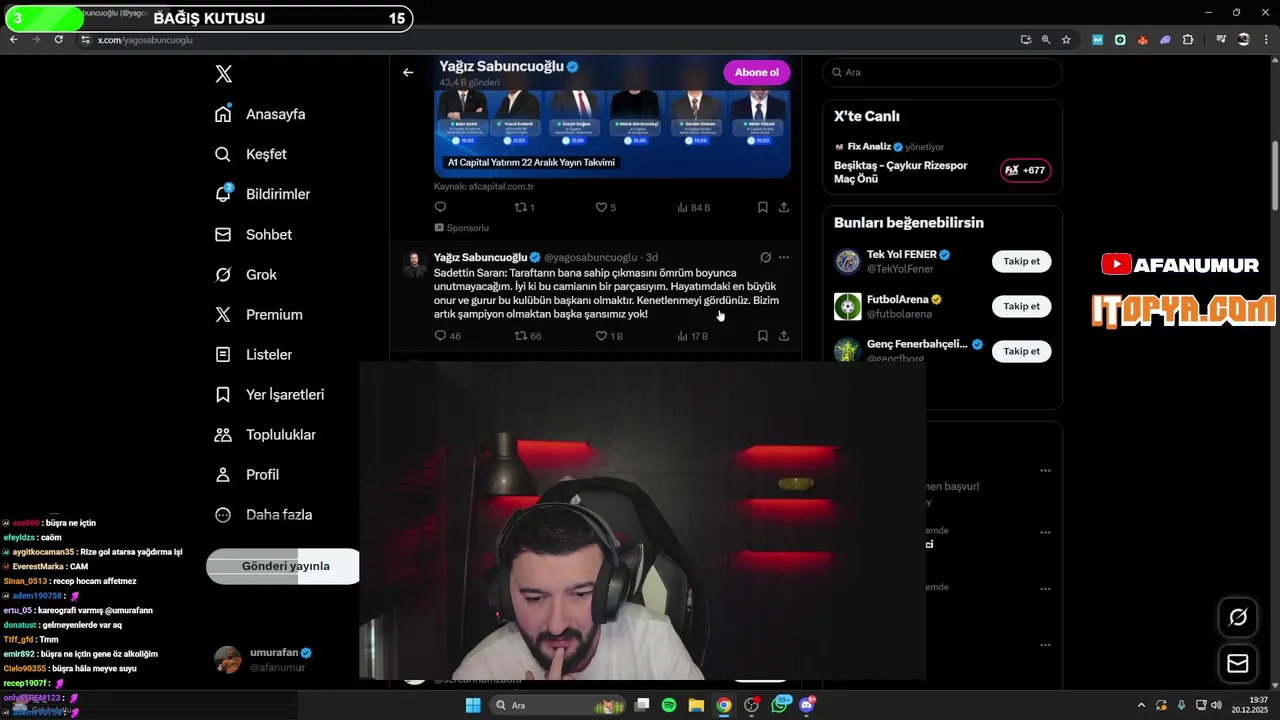Share the A1 Capital sponsored post
The height and width of the screenshot is (720, 1280).
(x=784, y=207)
